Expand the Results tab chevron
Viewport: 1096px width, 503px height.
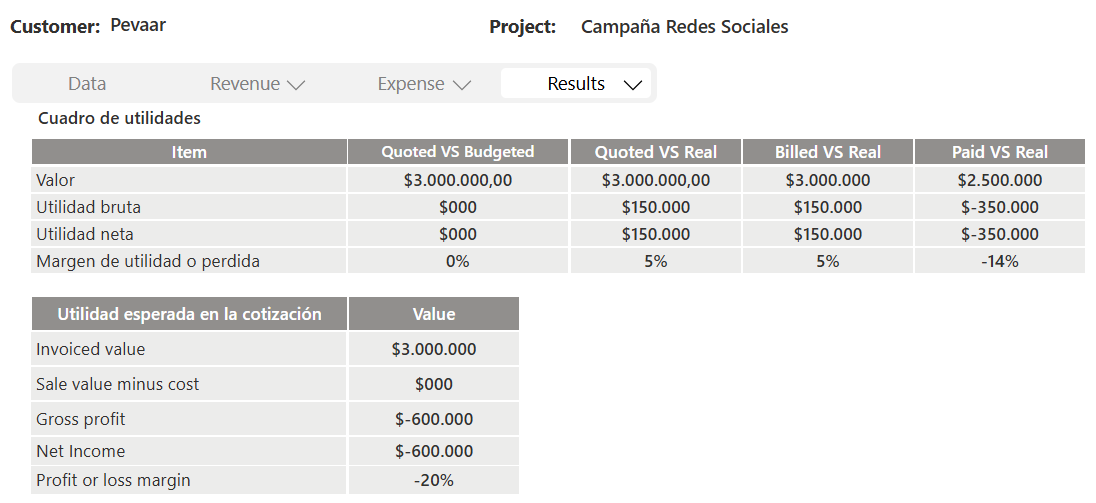(x=632, y=85)
